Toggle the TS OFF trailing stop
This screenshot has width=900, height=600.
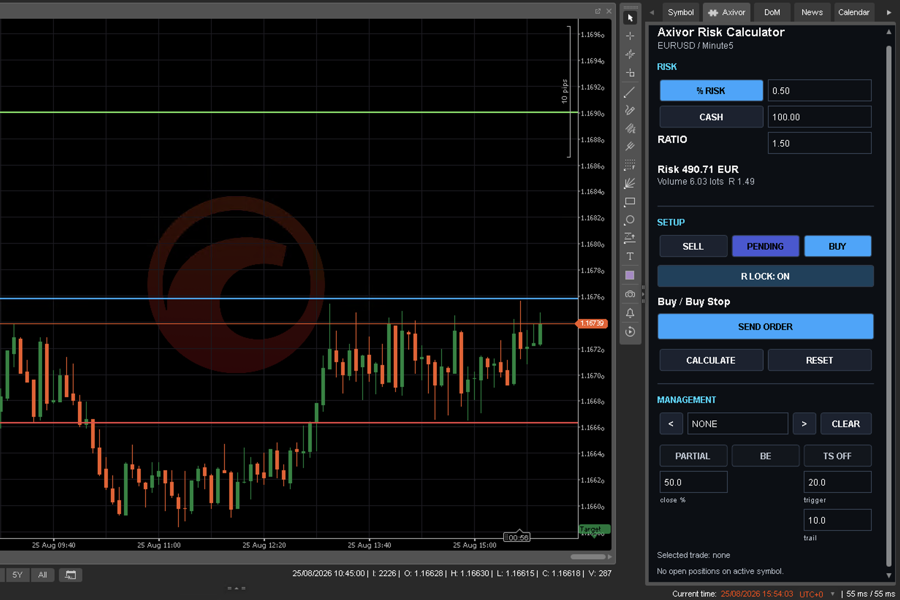click(837, 456)
